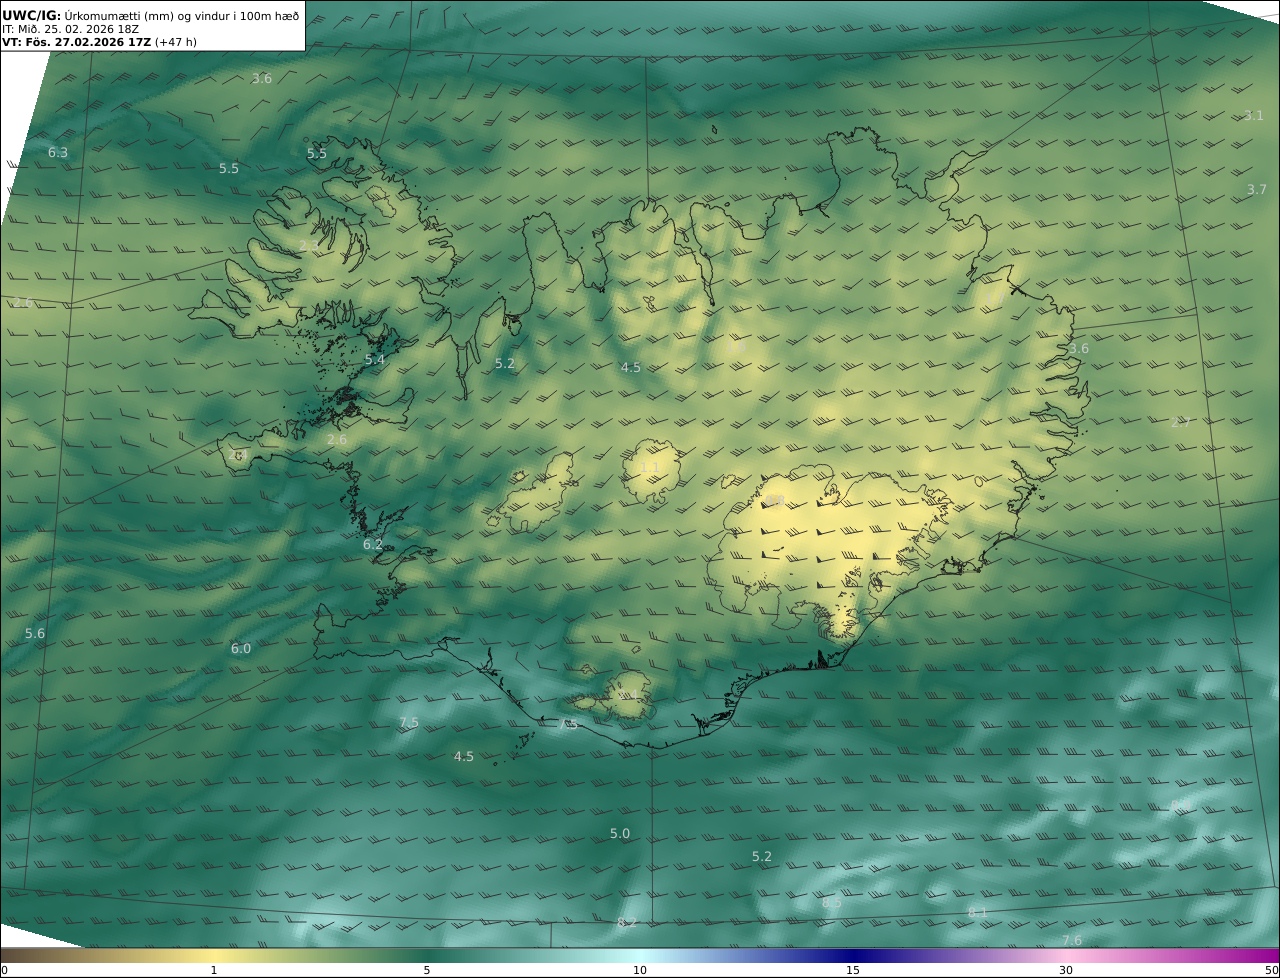Click the 1.1 label inside Hofsjökull glacier outline
1280x978 pixels.
coord(649,468)
